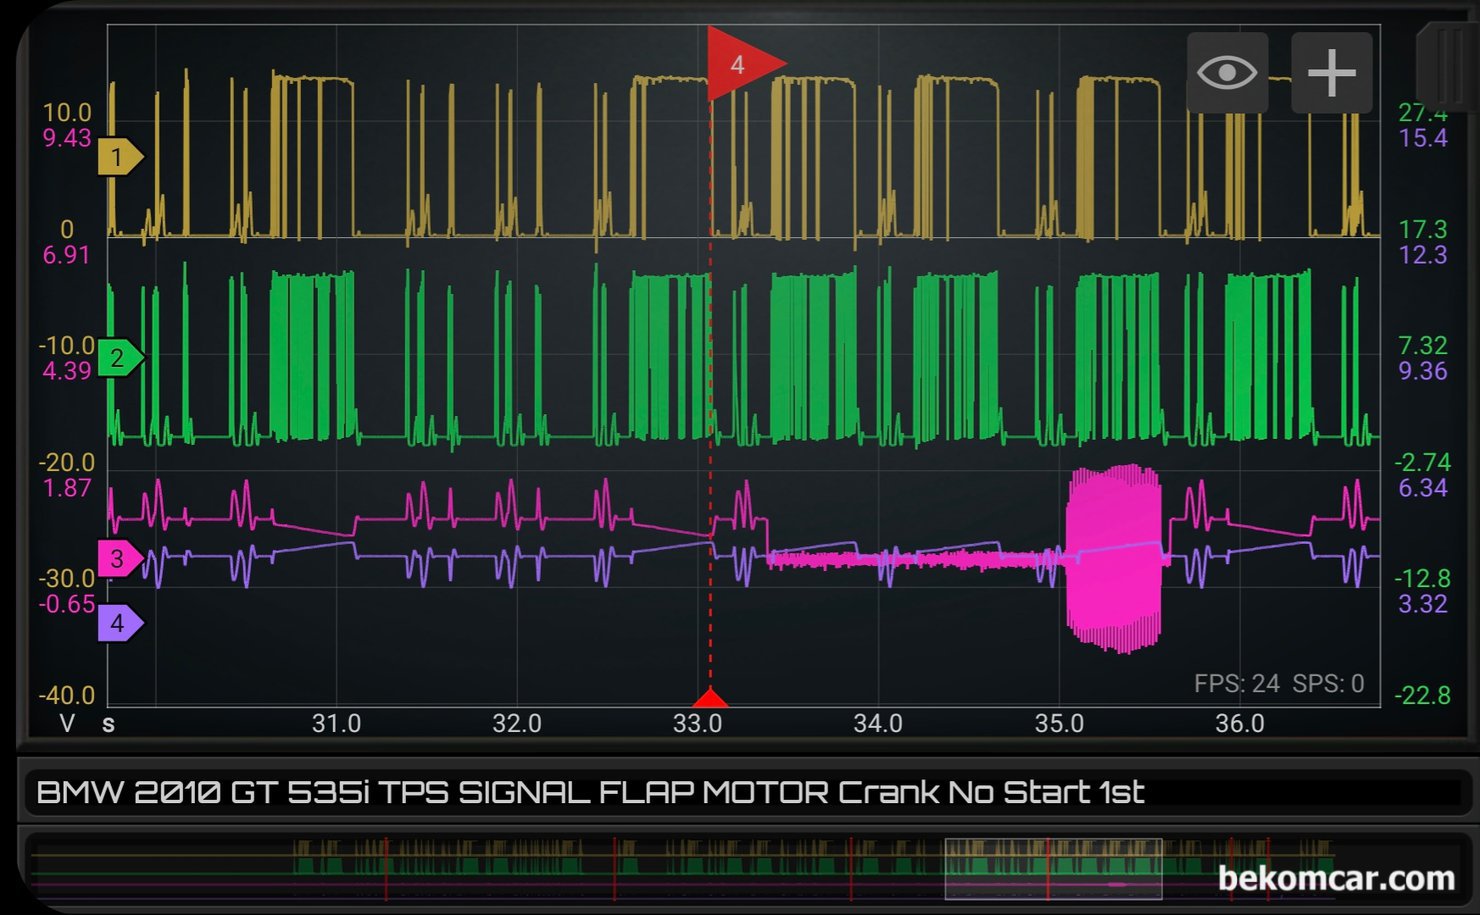The image size is (1480, 915).
Task: Click the pink 4.39 scale label
Action: (x=67, y=371)
